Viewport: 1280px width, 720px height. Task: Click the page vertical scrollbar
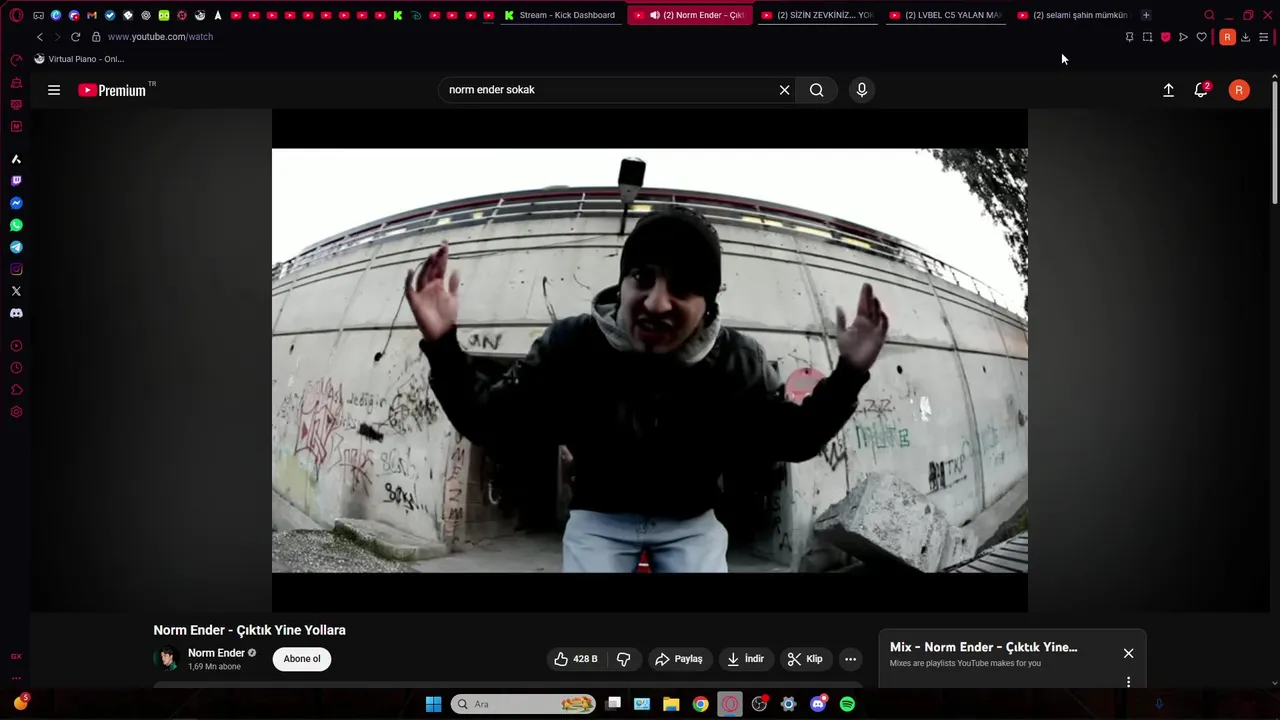[x=1274, y=140]
